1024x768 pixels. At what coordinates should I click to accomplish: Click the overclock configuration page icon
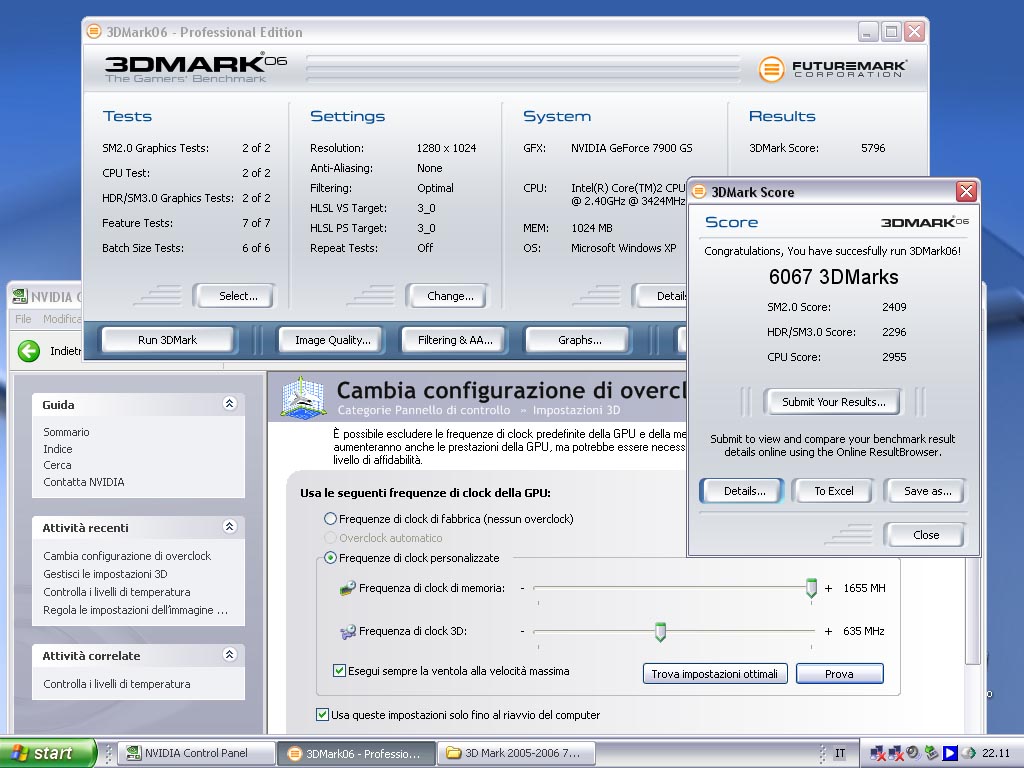click(302, 398)
